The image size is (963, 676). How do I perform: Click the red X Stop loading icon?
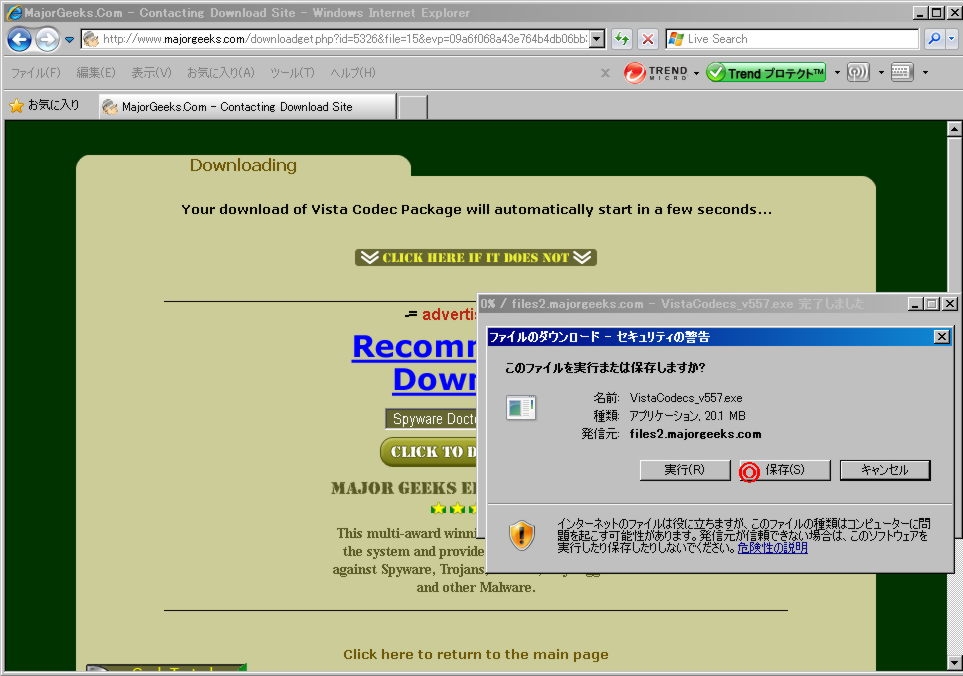click(x=647, y=39)
